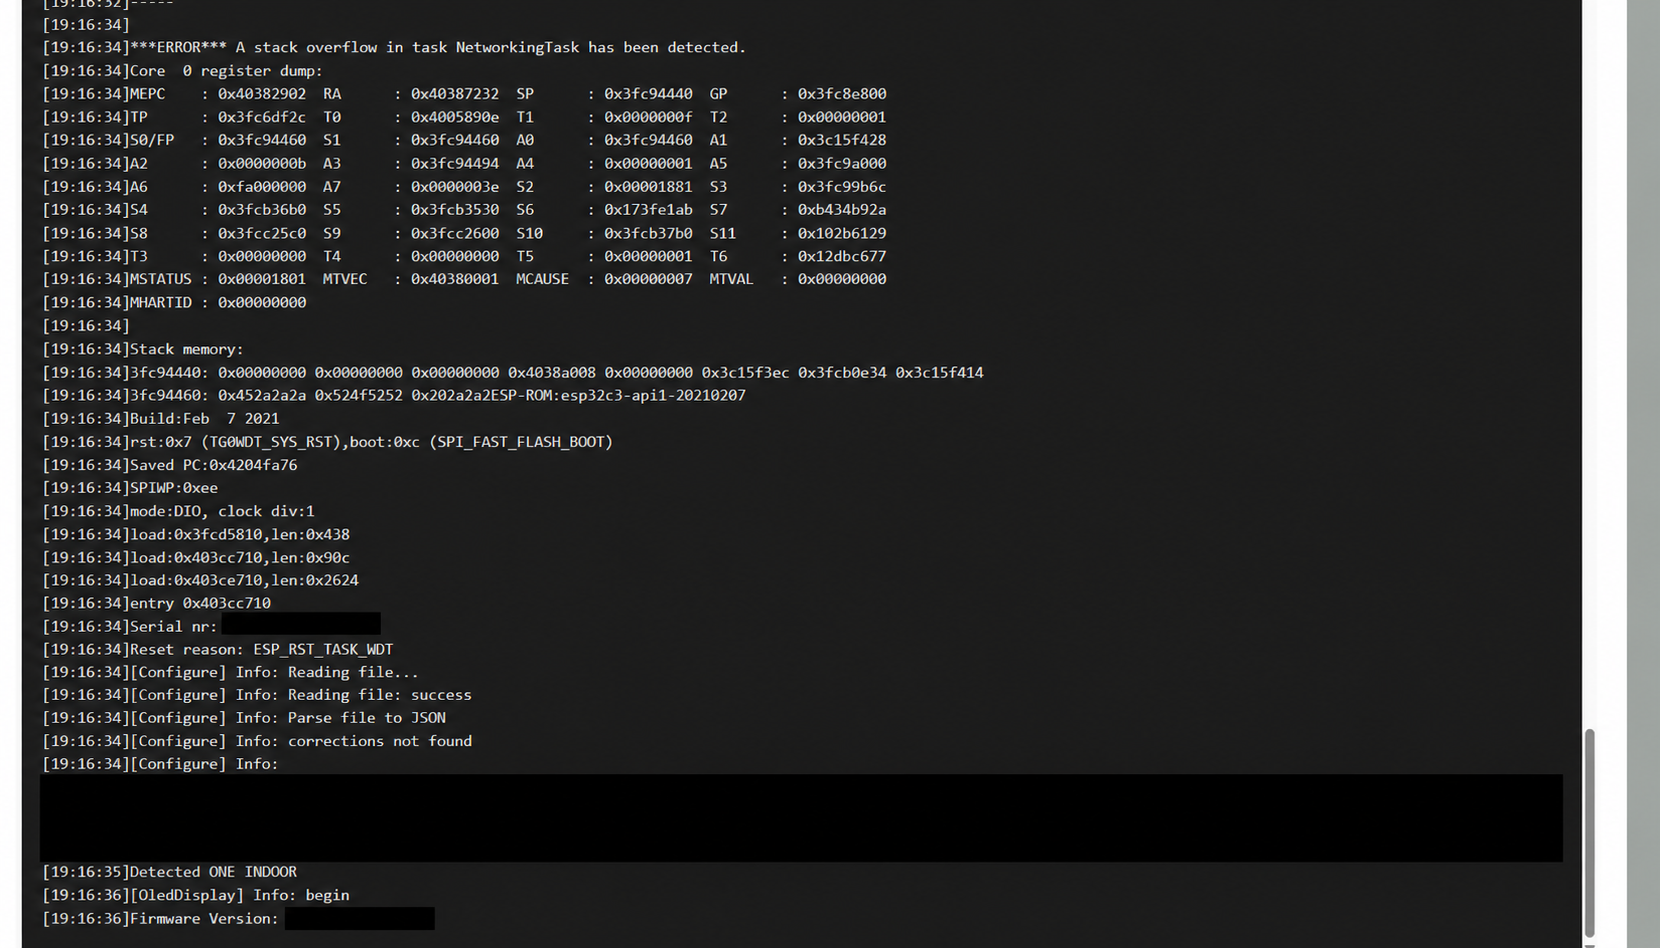Select A2 value 0x0000000b
The width and height of the screenshot is (1660, 948).
click(x=262, y=163)
